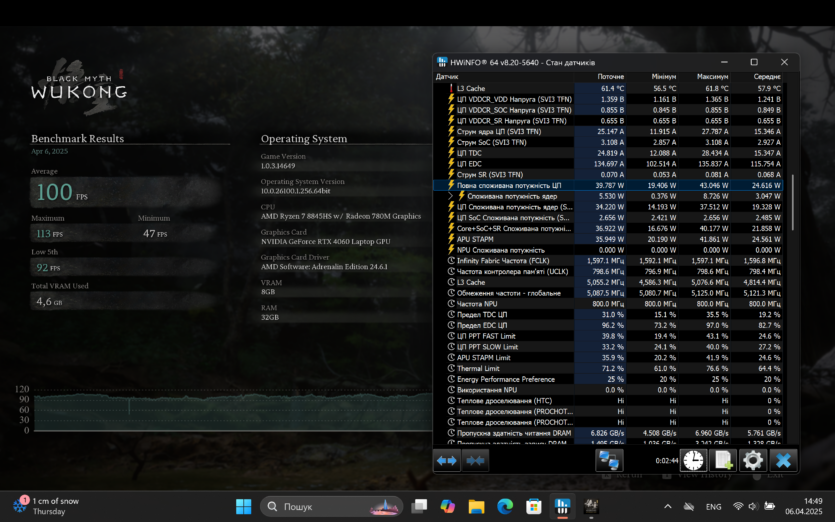Select APU STAPM power row
Viewport: 835px width, 522px height.
click(608, 239)
